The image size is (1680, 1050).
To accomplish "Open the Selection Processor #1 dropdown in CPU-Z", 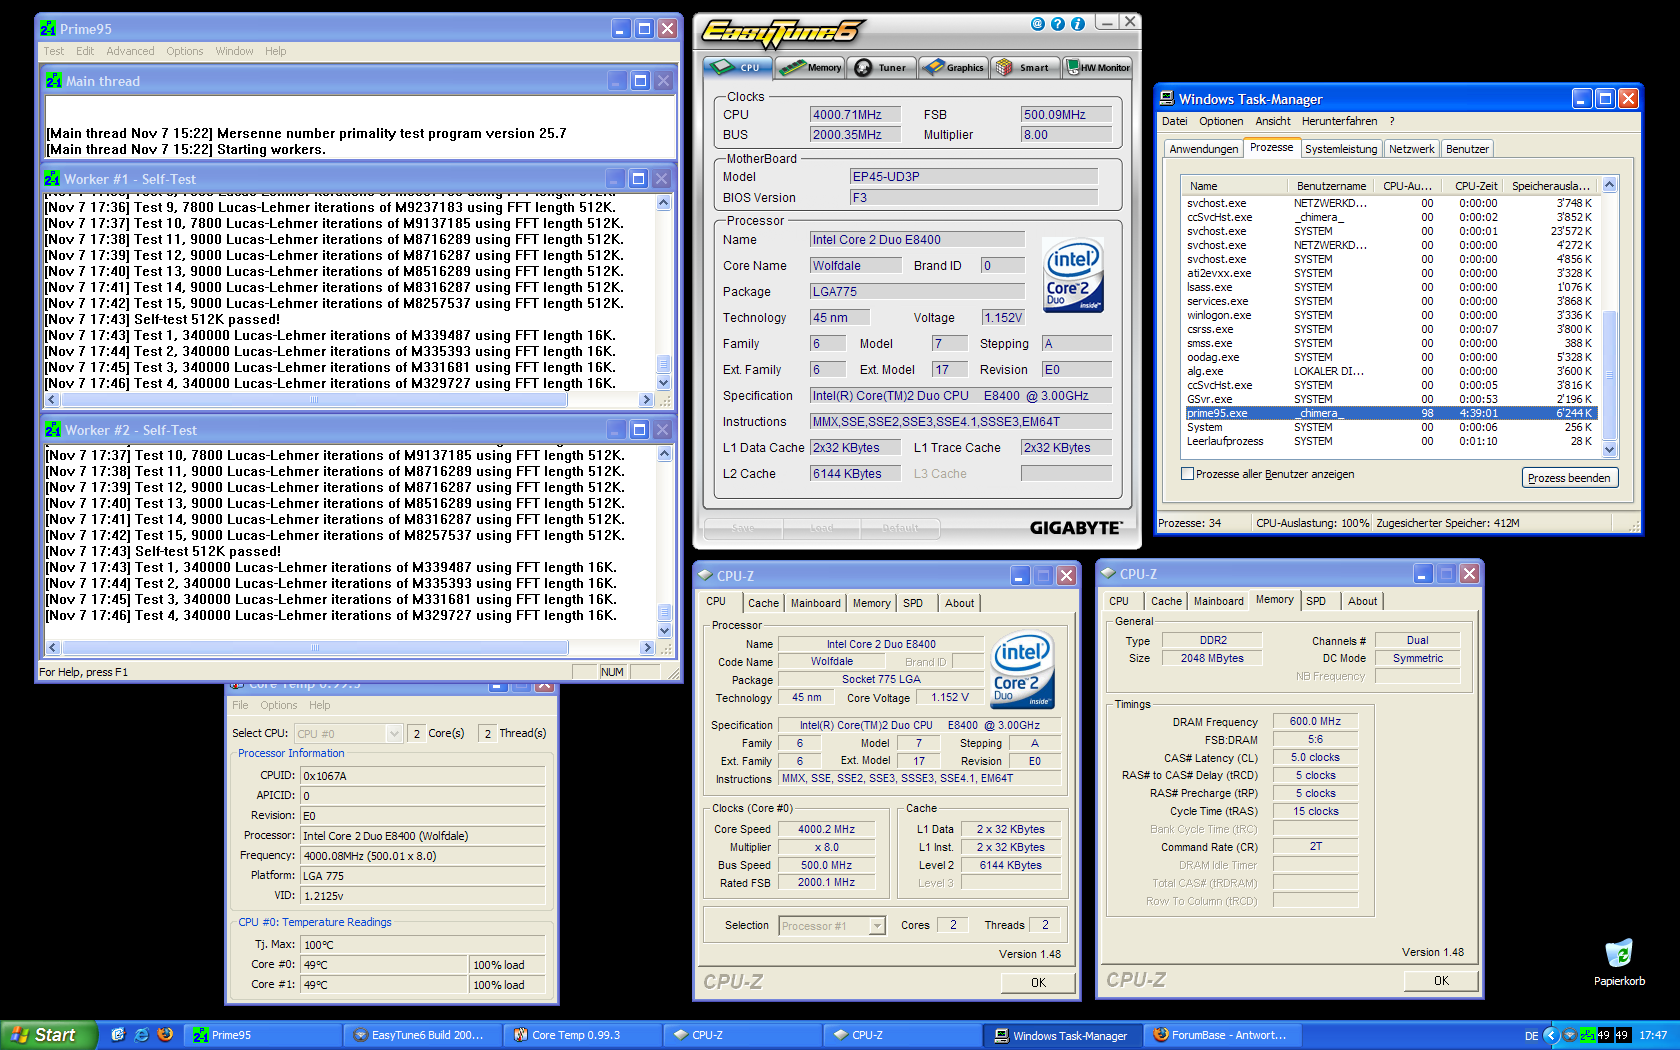I will pos(877,926).
